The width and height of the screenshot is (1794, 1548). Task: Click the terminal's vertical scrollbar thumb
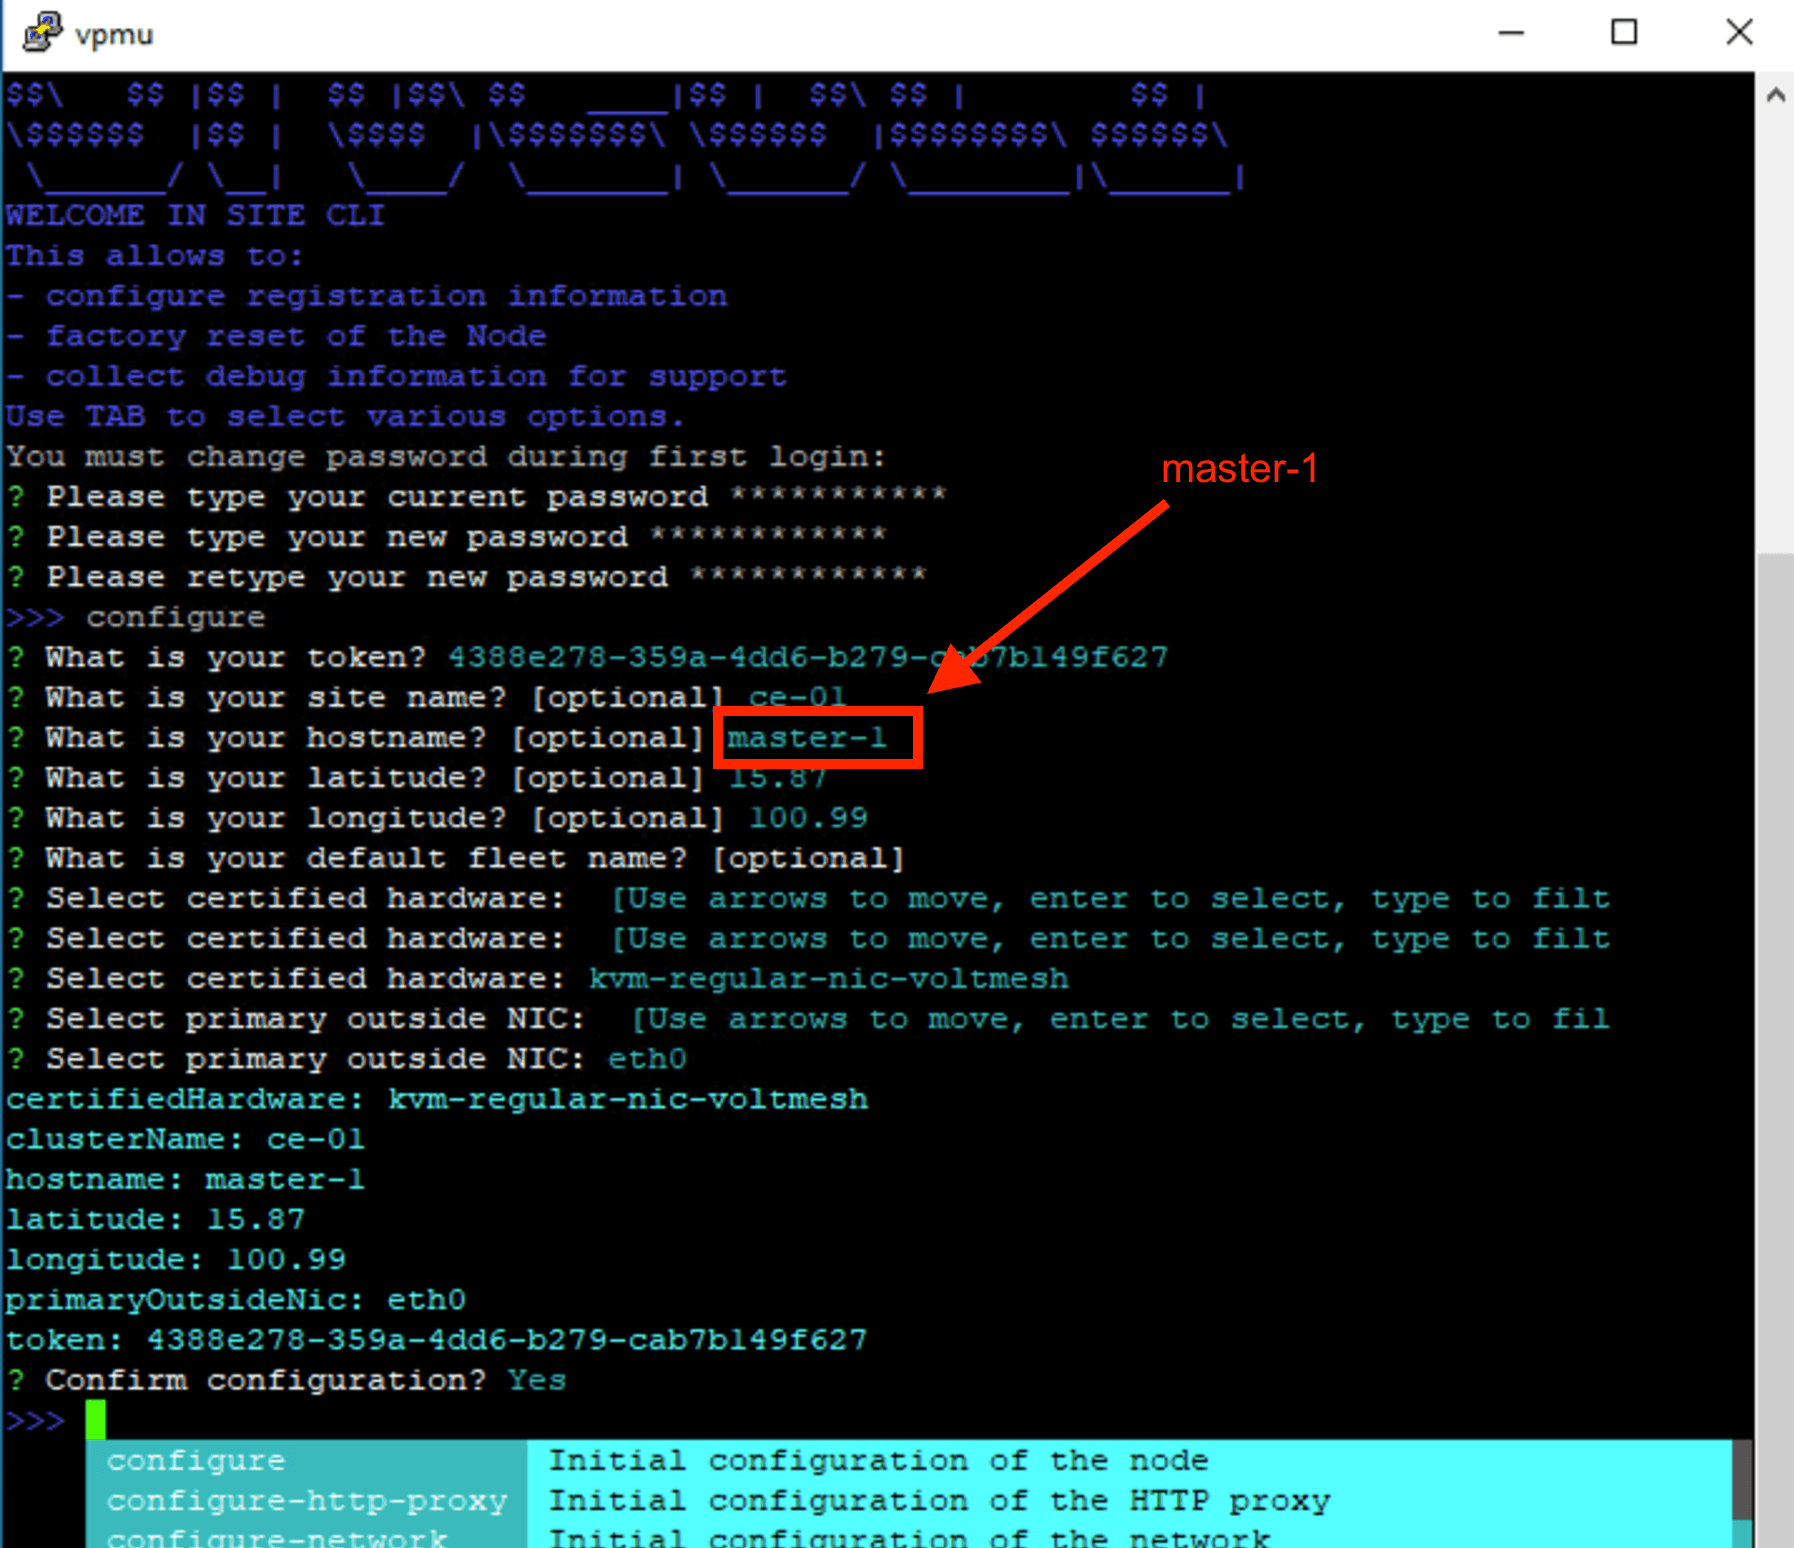click(x=1775, y=1000)
